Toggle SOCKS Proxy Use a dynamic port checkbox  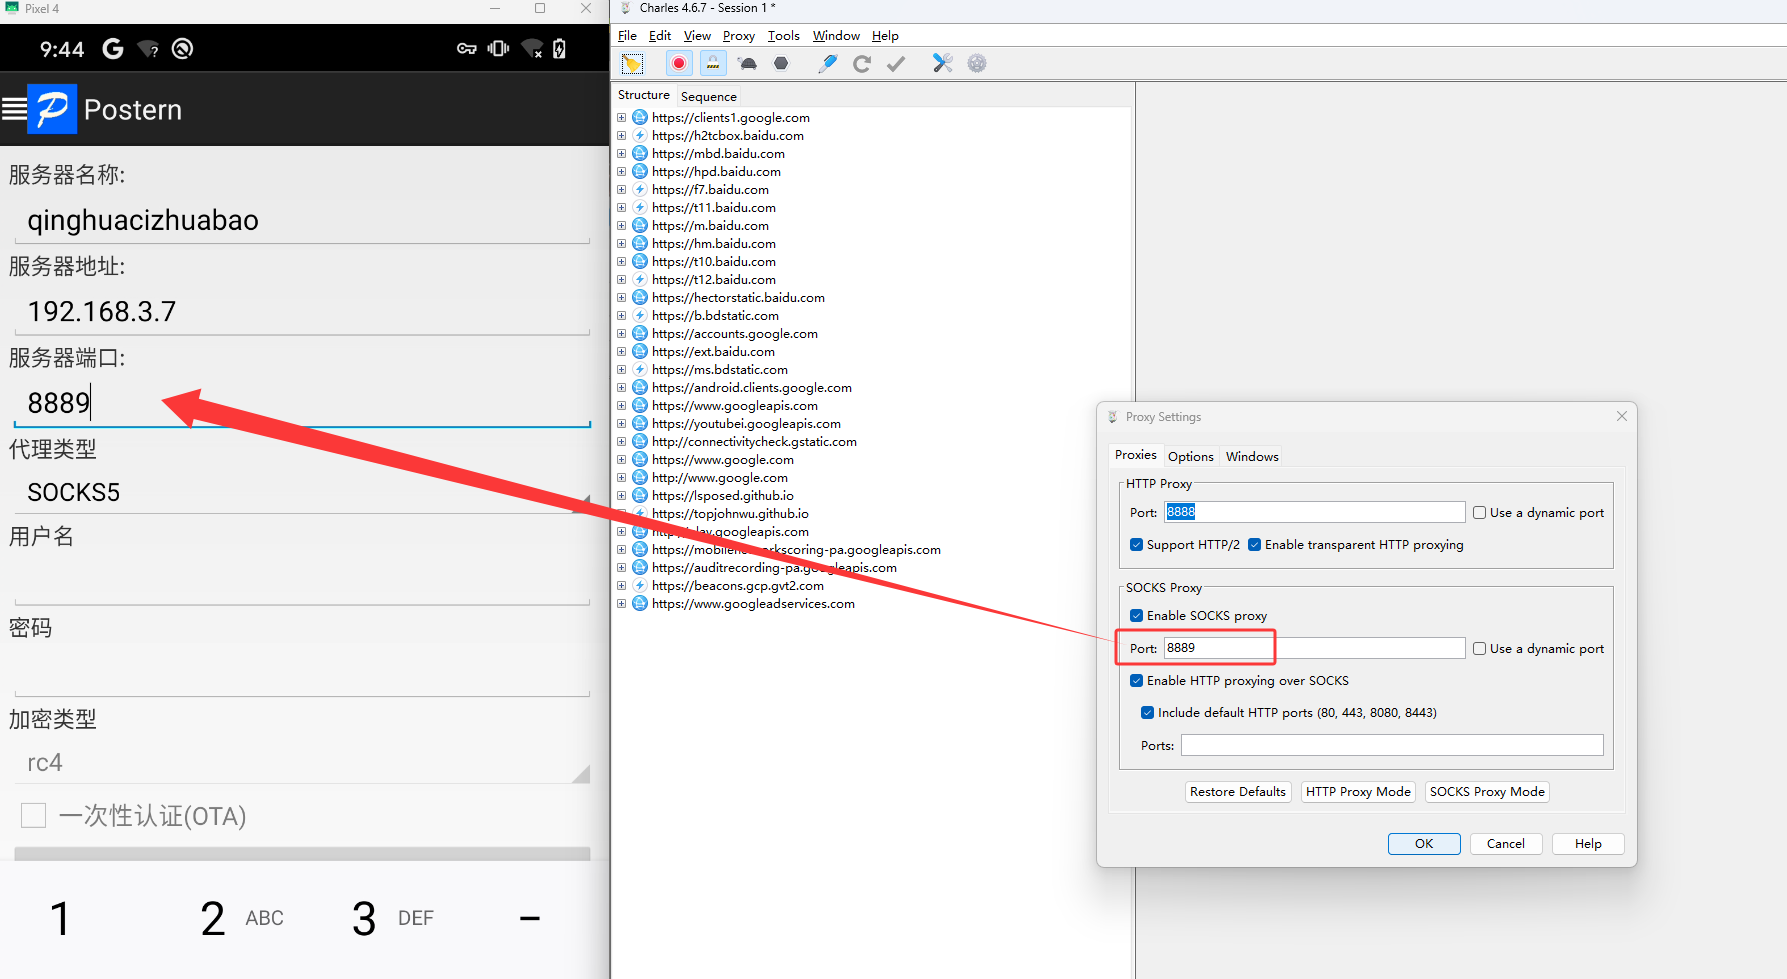1480,649
